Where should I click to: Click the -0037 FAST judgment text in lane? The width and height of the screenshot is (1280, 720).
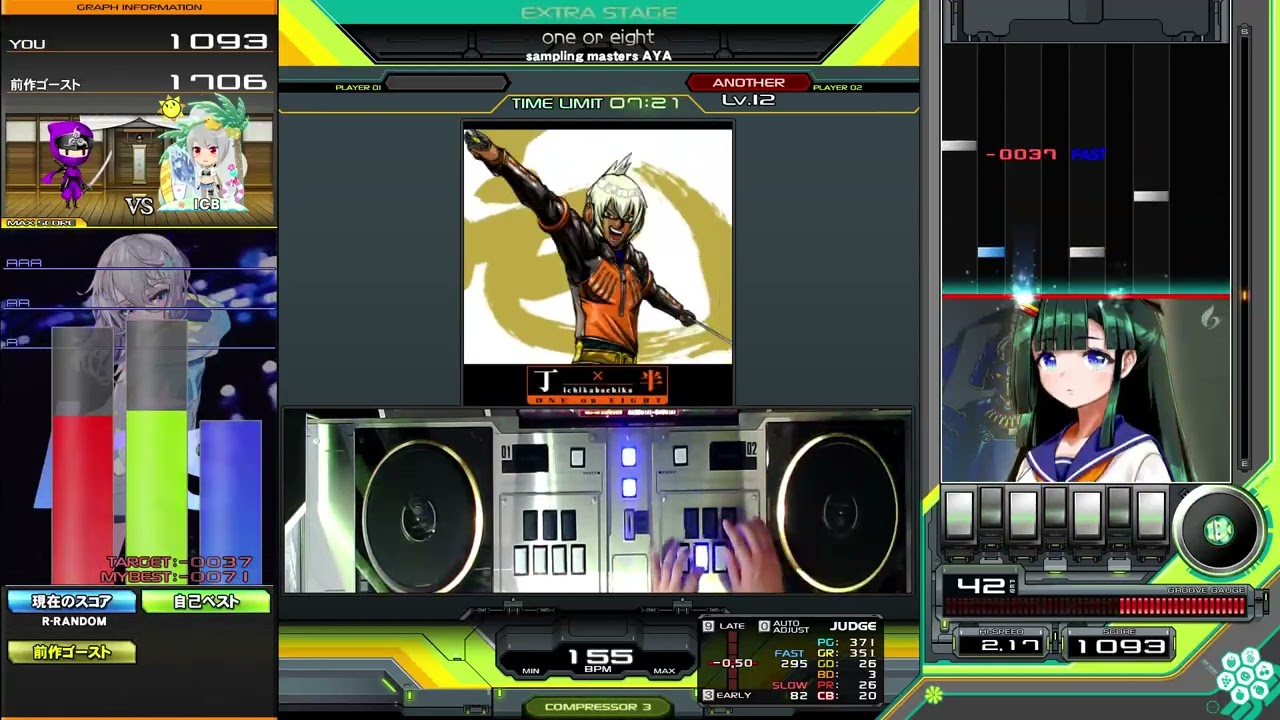(1046, 154)
